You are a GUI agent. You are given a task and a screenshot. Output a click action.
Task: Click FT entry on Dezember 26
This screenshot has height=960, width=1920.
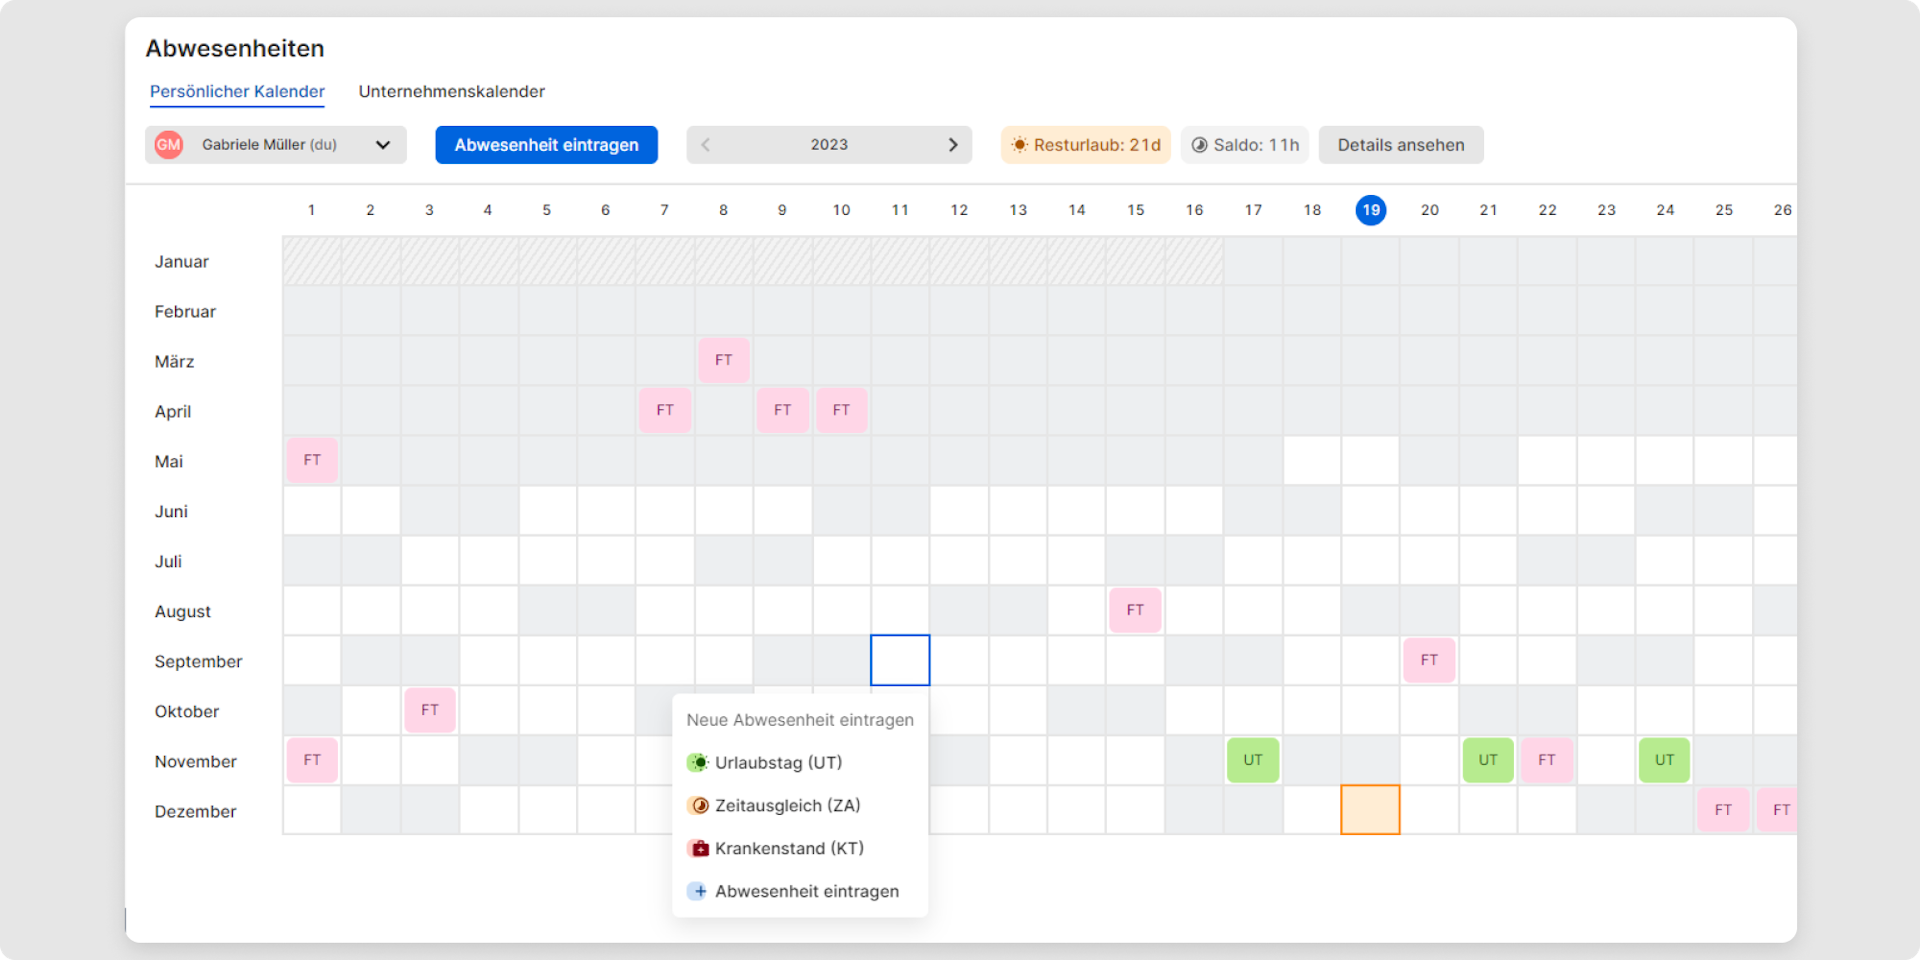[1779, 810]
